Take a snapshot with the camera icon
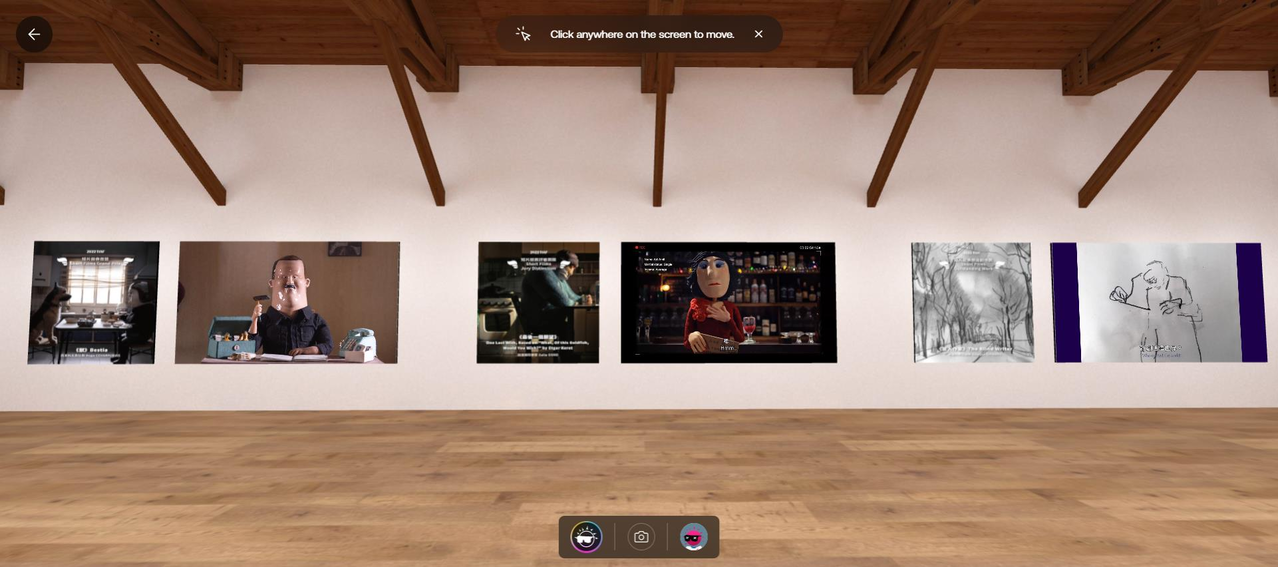The width and height of the screenshot is (1278, 567). point(641,537)
